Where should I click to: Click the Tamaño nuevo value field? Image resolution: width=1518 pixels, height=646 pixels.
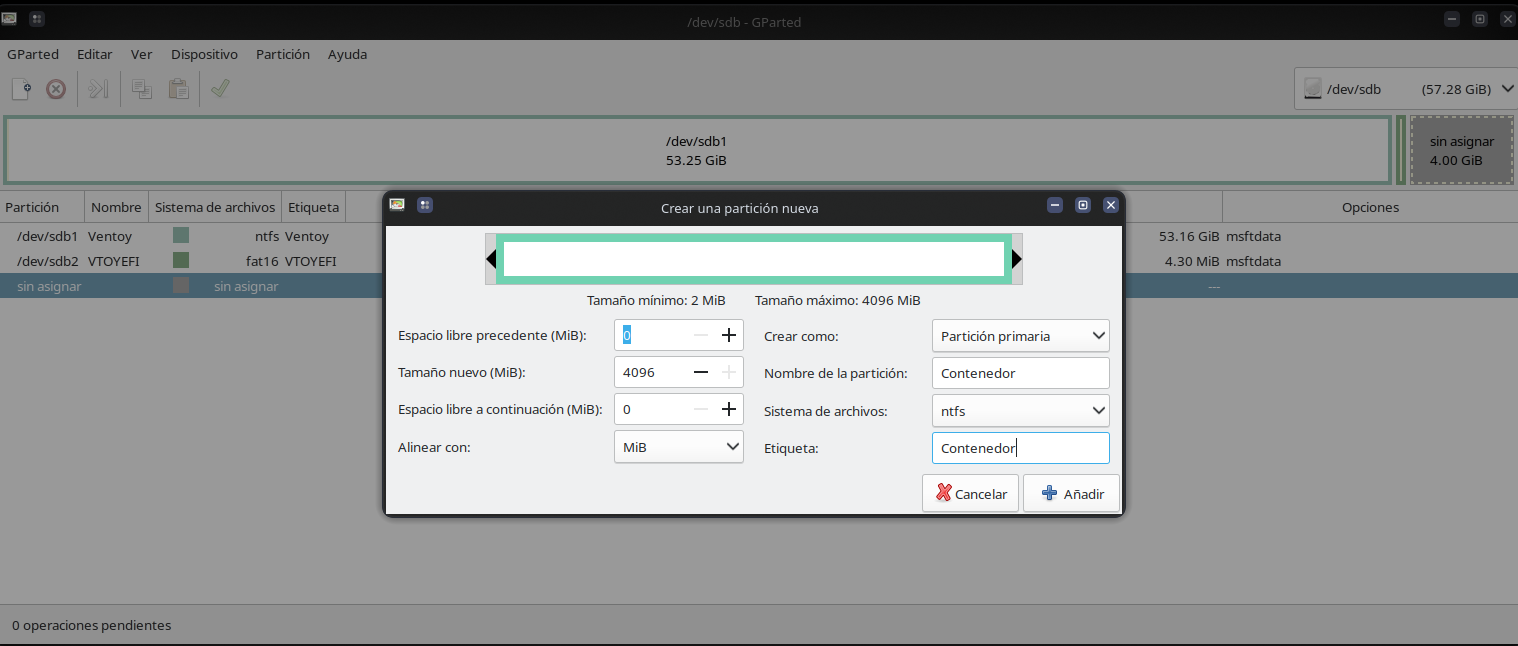[x=651, y=372]
